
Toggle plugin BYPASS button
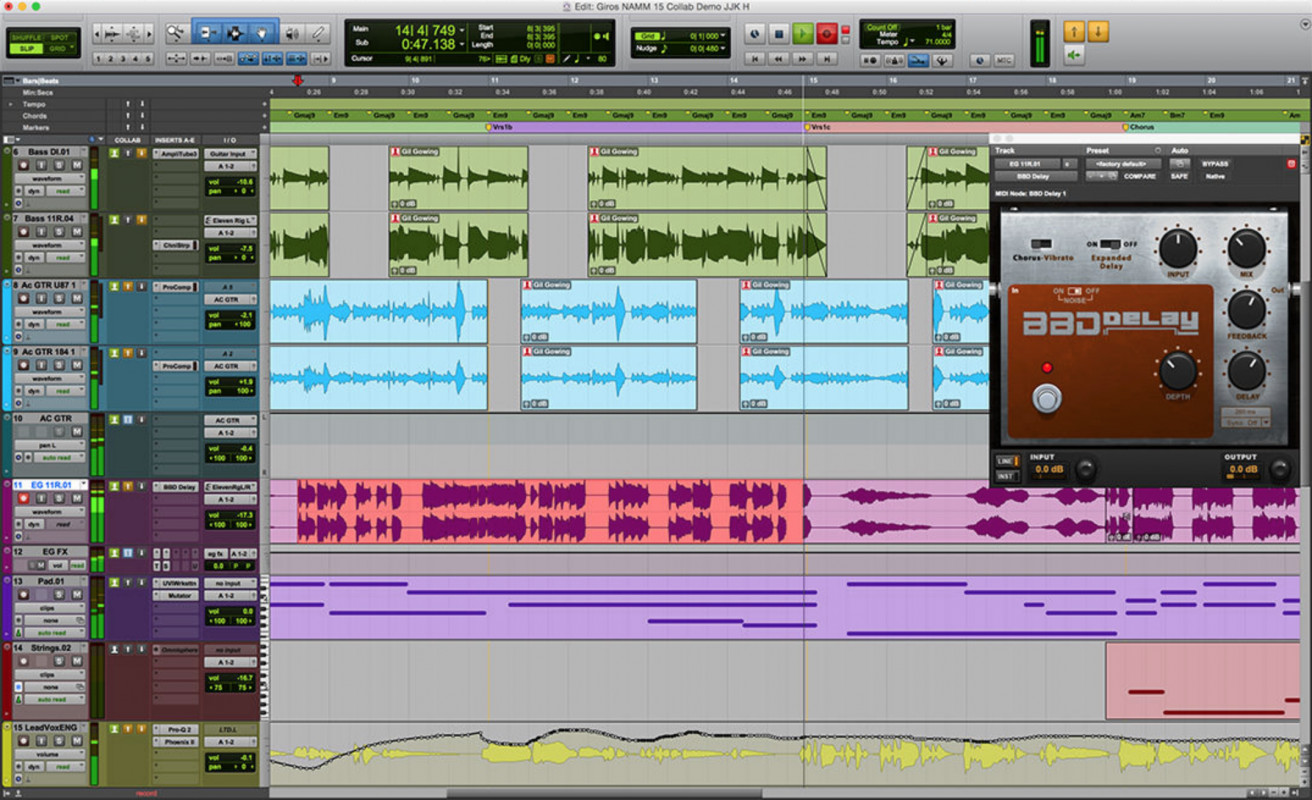point(1214,163)
